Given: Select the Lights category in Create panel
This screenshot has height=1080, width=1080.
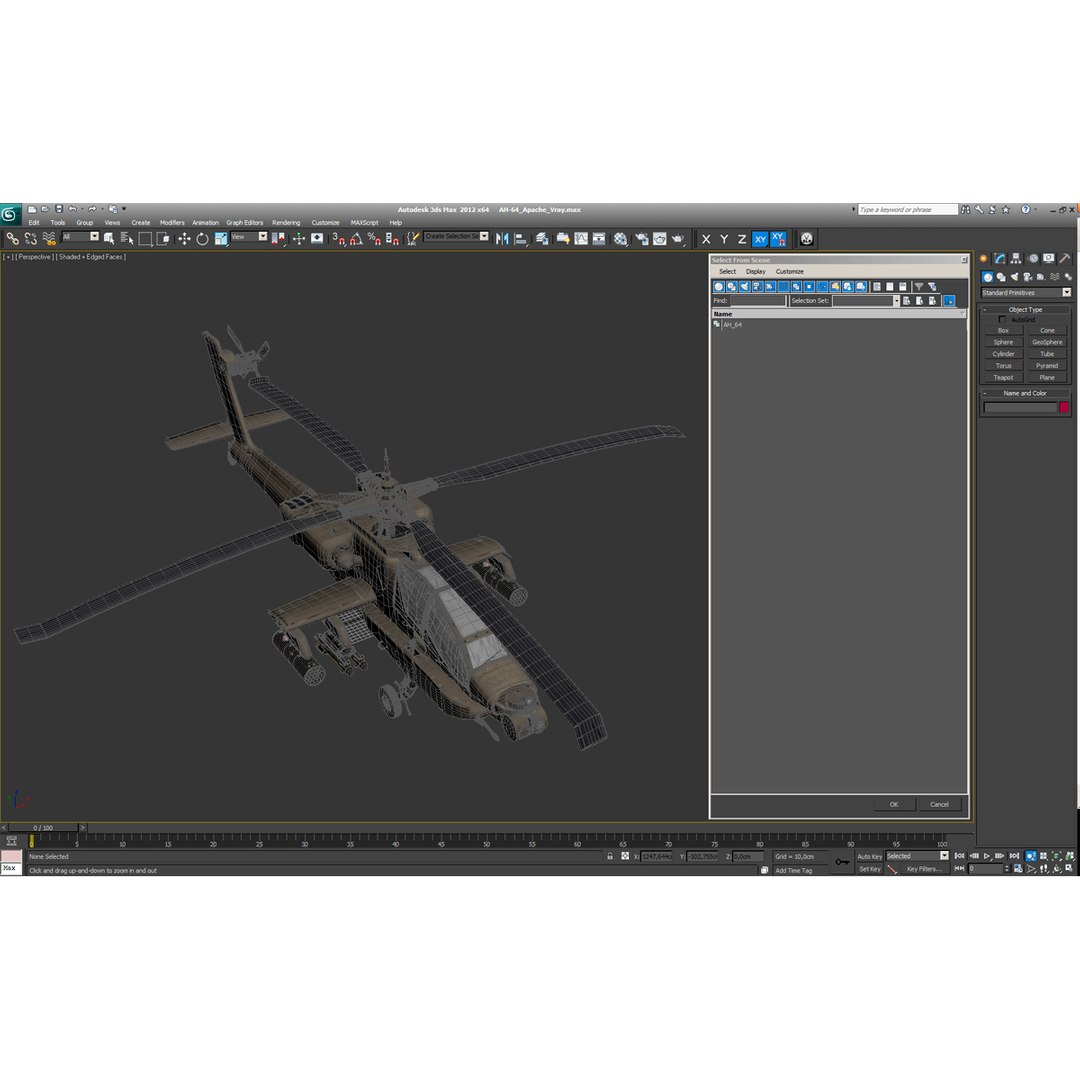Looking at the screenshot, I should [1015, 277].
